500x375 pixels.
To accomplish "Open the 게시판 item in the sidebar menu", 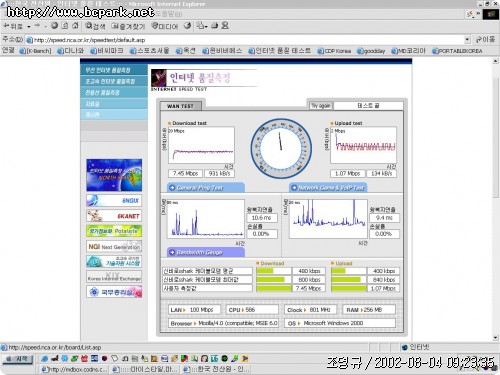I will tap(114, 115).
